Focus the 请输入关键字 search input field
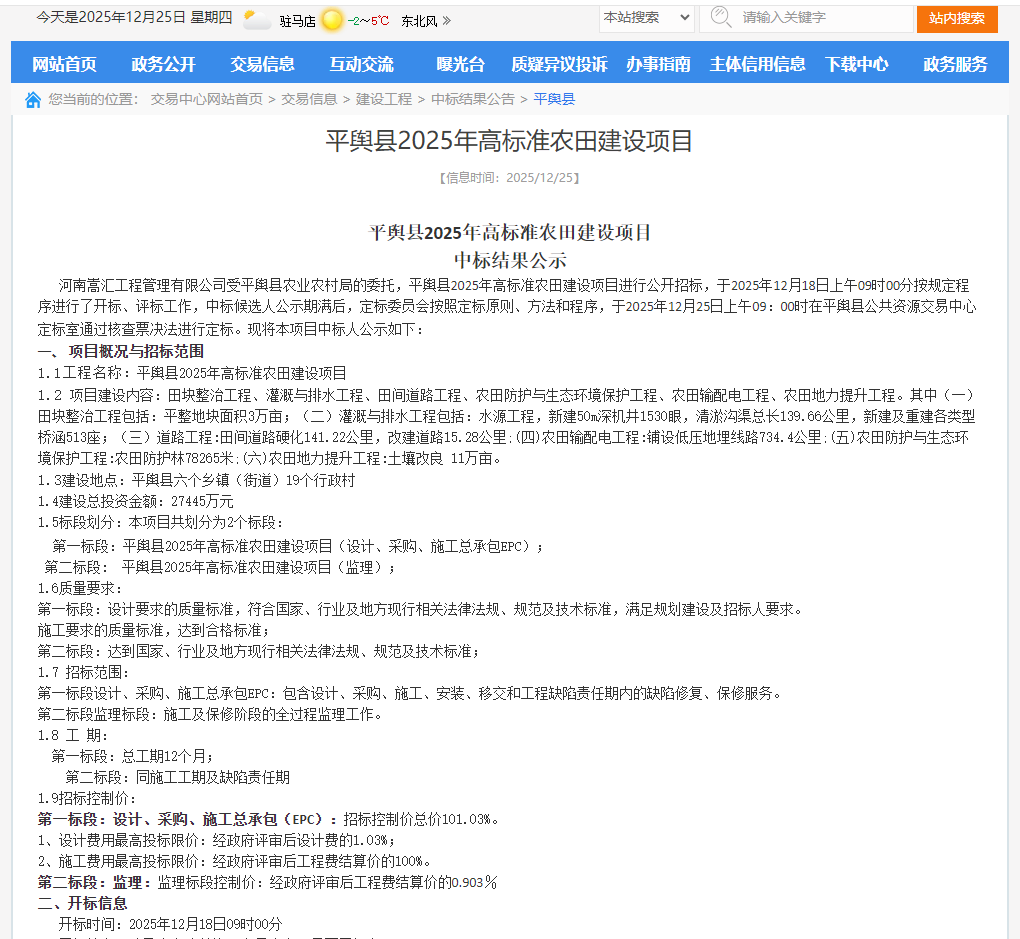Image resolution: width=1020 pixels, height=939 pixels. click(x=820, y=18)
